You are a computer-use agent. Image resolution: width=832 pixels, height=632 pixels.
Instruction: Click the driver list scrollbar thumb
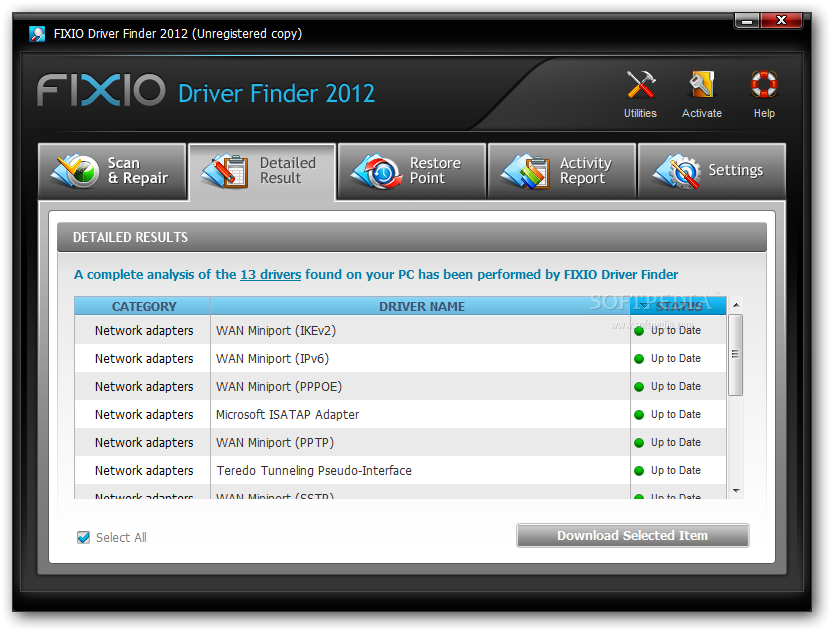(x=735, y=354)
